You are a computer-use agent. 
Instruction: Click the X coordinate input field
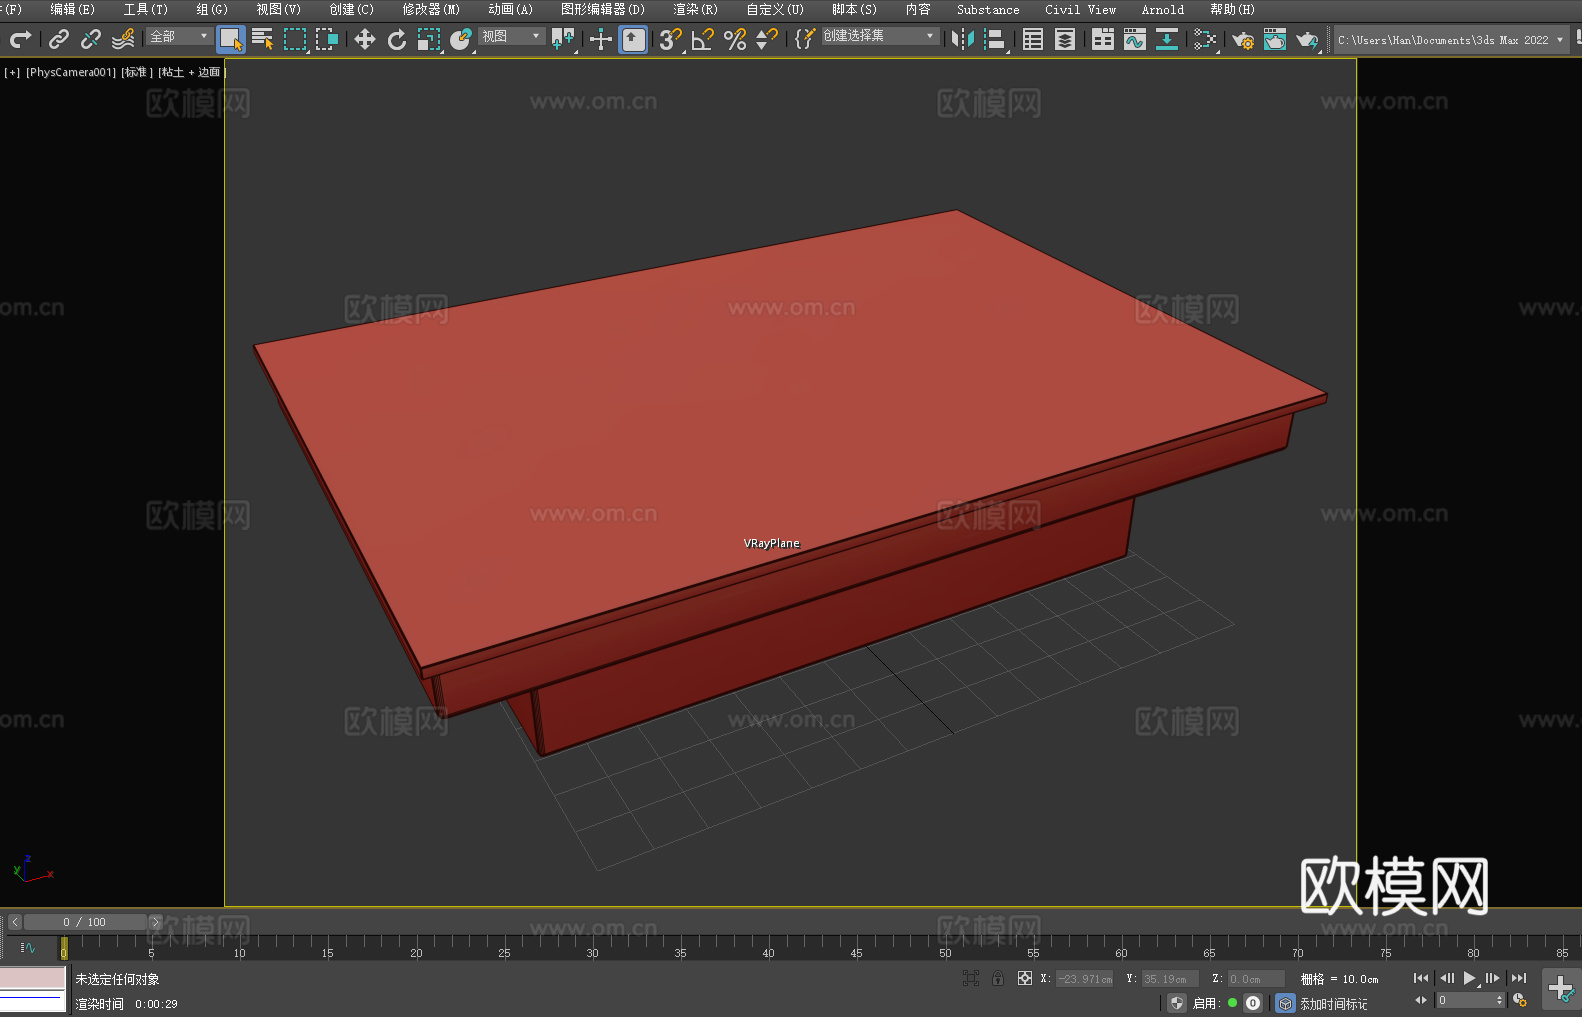pos(1085,979)
